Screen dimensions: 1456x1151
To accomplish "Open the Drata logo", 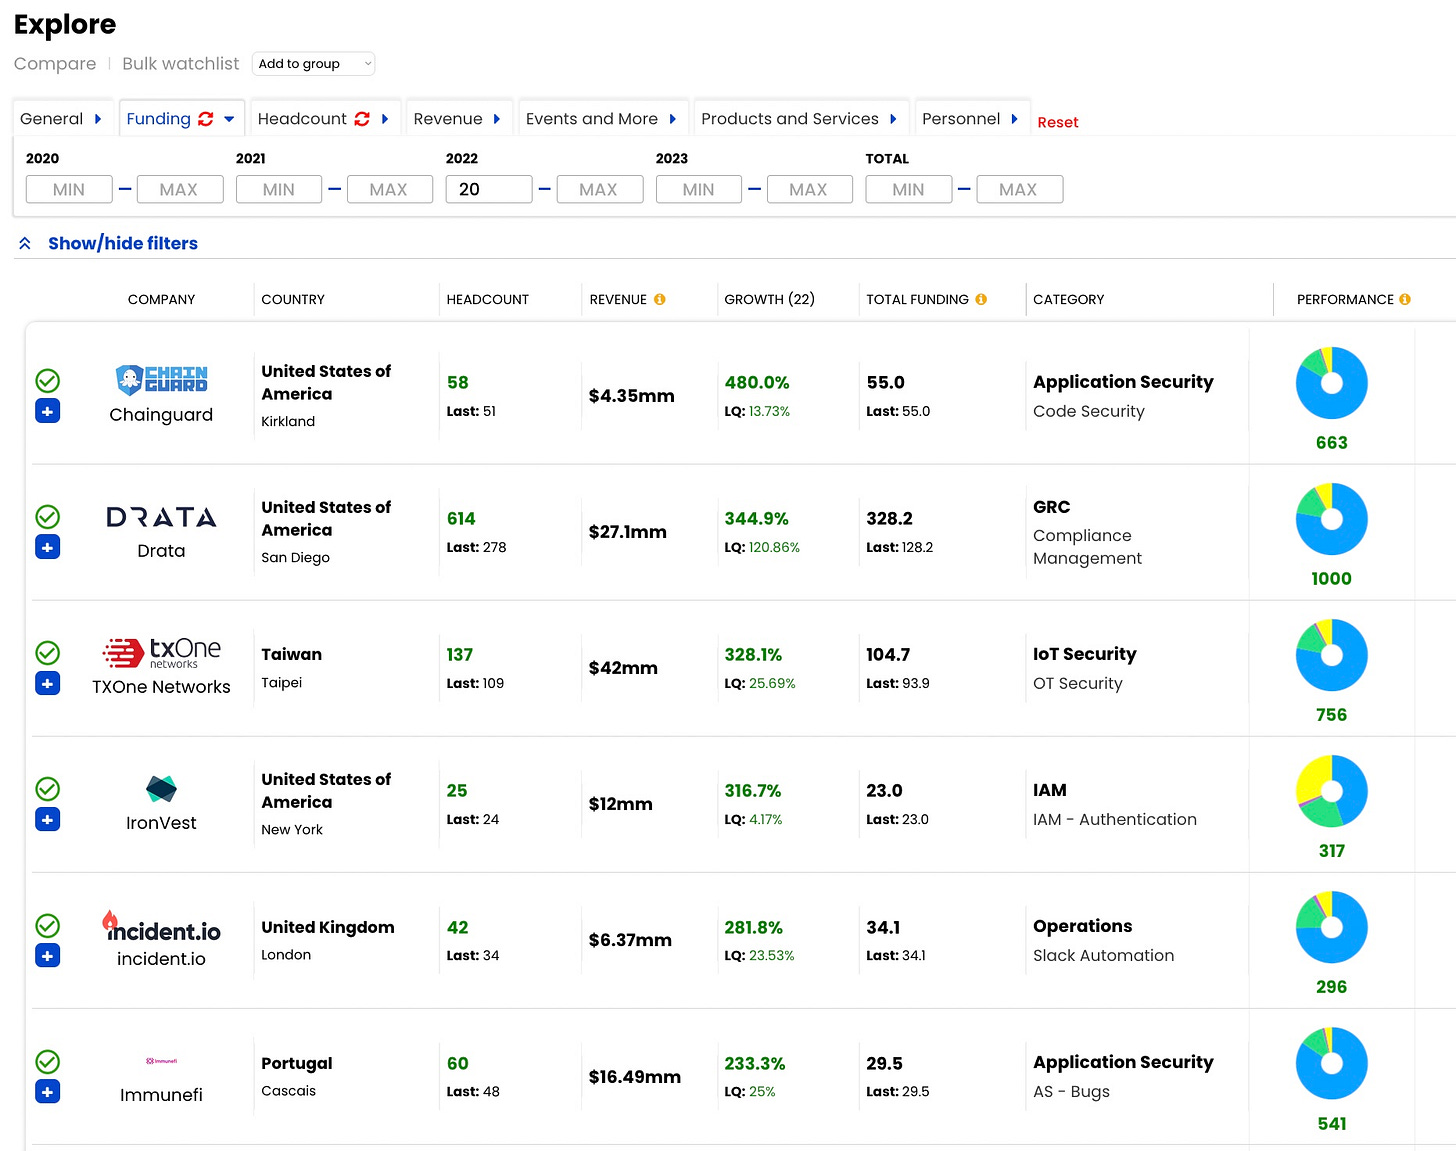I will (161, 517).
